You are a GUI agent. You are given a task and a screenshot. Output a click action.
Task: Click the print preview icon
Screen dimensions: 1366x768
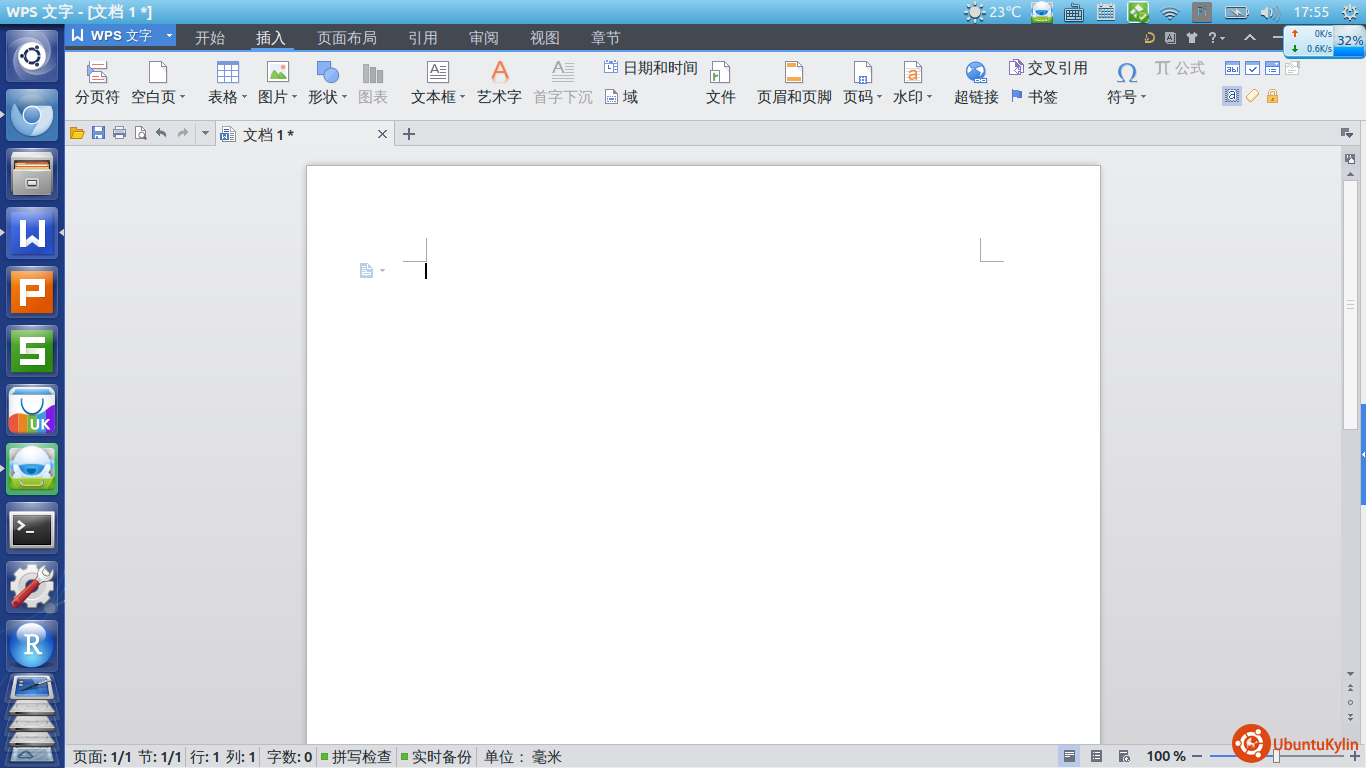coord(140,133)
